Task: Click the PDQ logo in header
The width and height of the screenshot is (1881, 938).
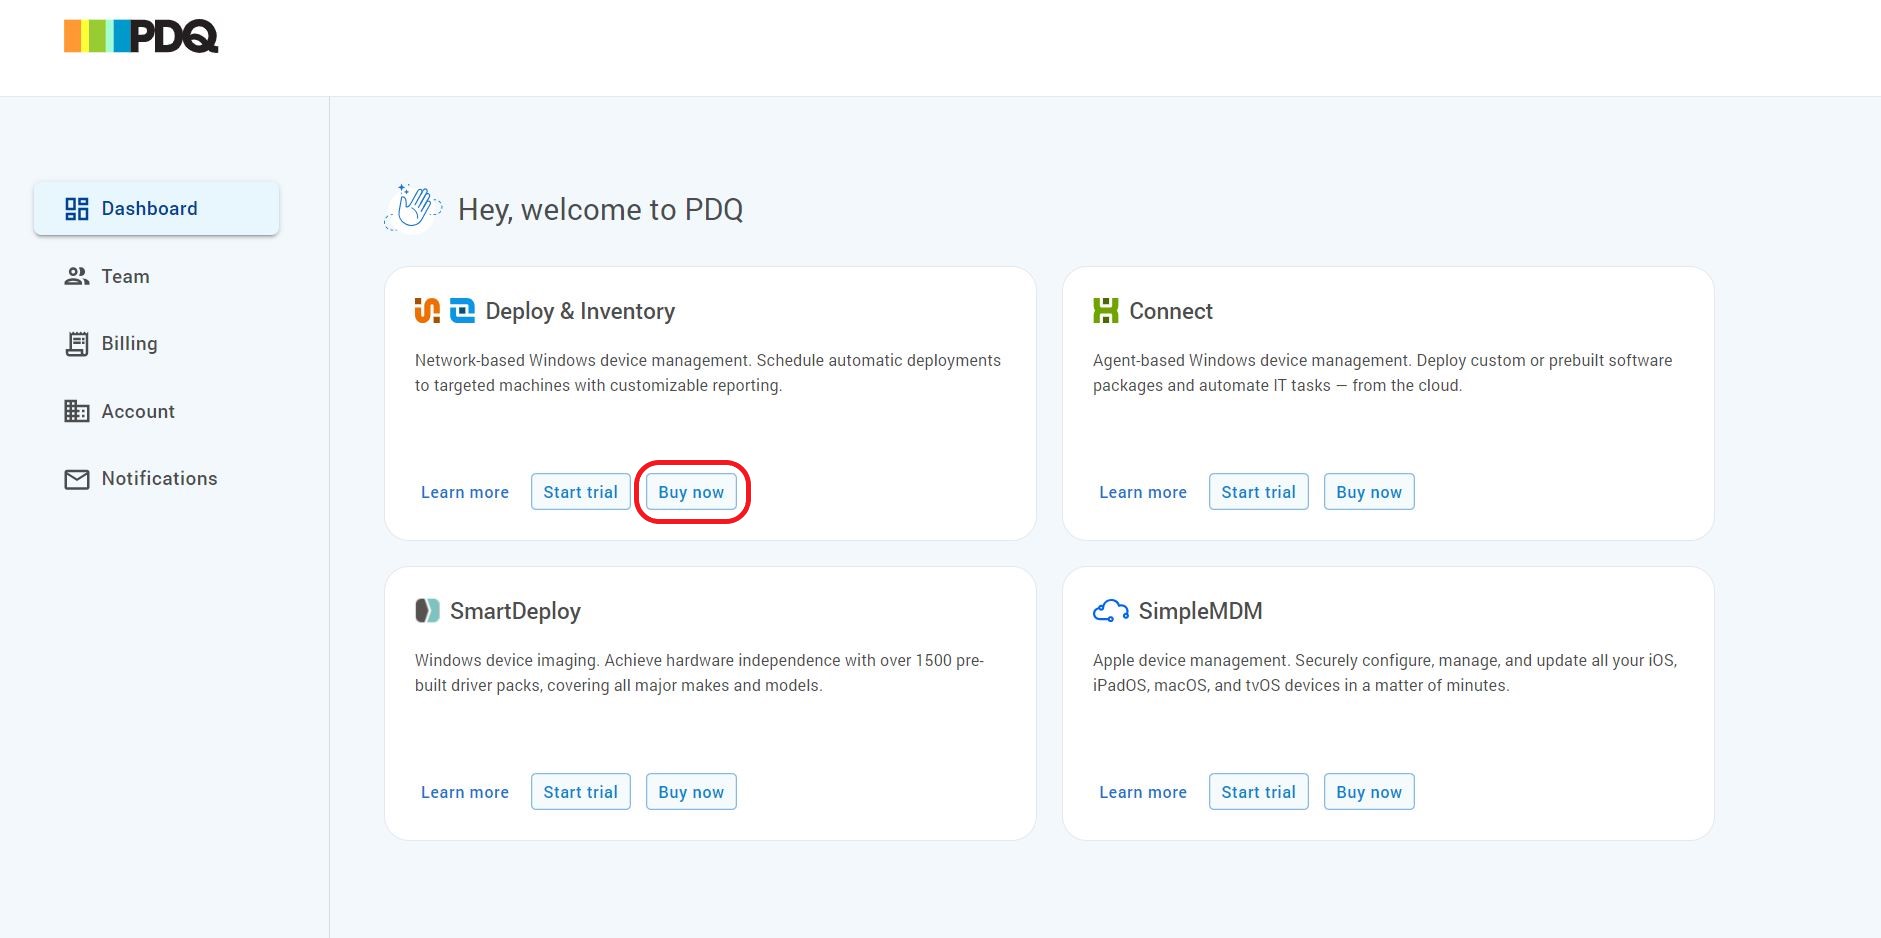Action: point(141,37)
